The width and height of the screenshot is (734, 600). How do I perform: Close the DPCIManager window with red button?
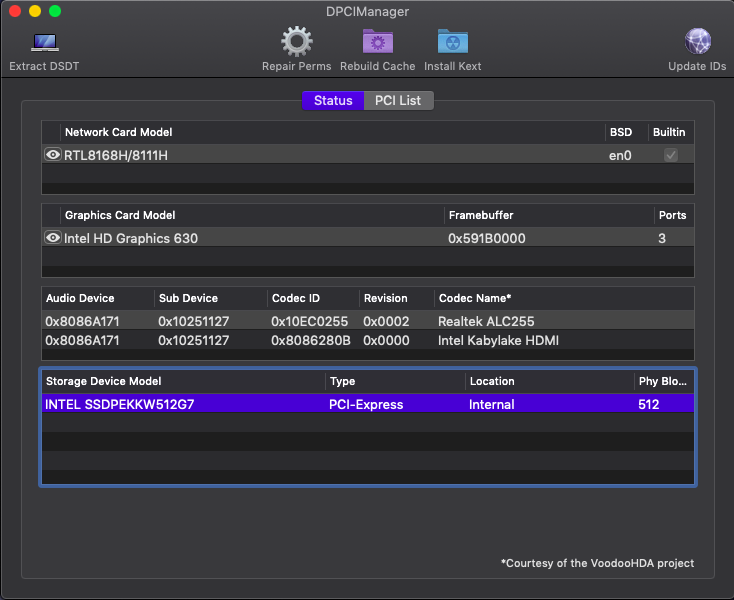(15, 11)
